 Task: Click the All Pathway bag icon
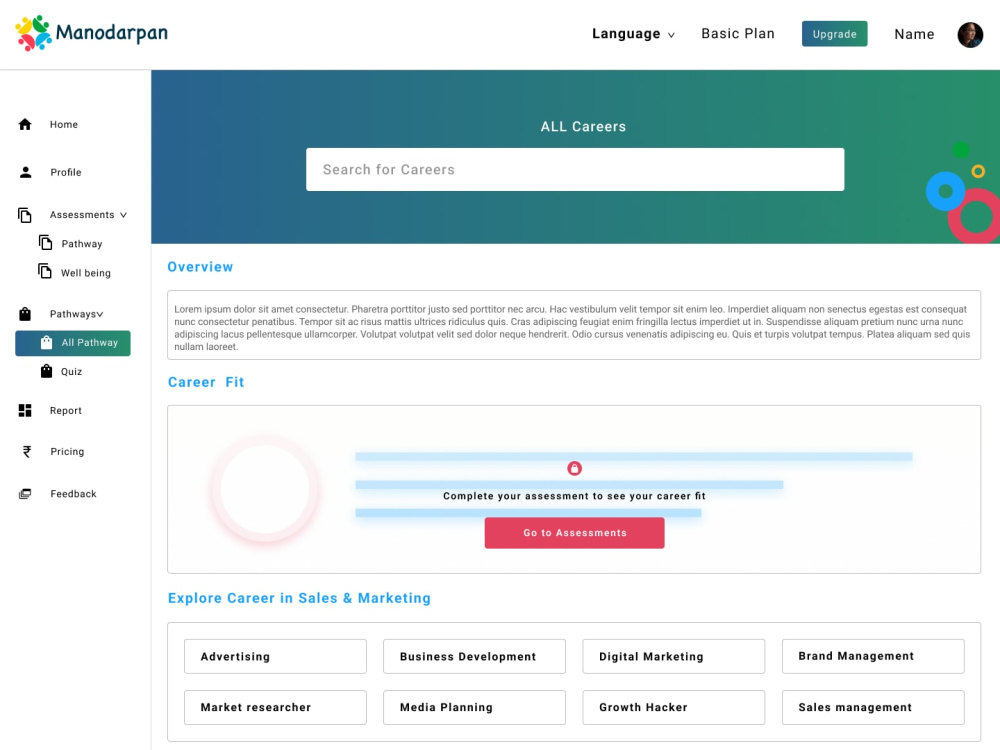pos(47,342)
